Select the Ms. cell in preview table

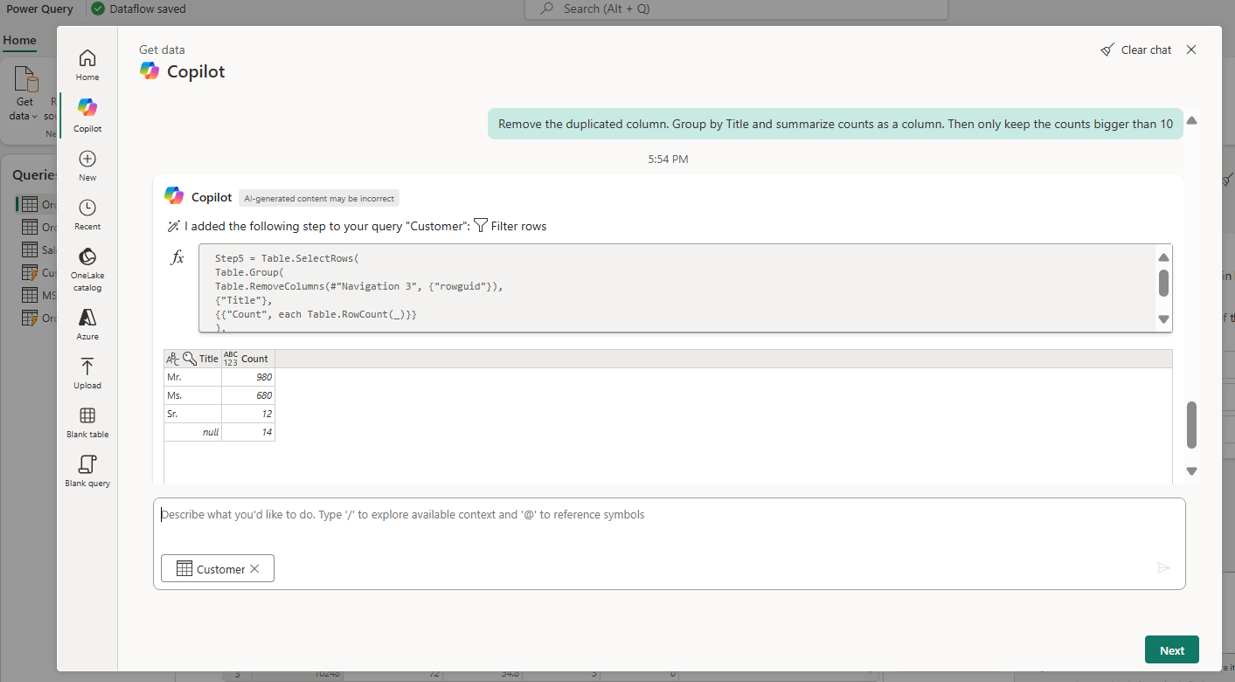[192, 395]
